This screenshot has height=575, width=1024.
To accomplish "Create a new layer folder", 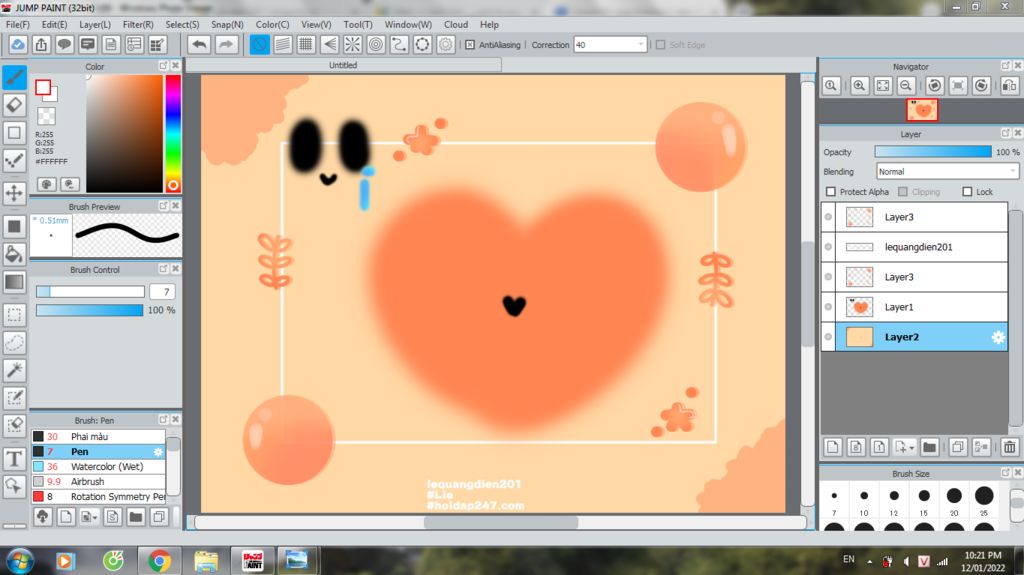I will click(929, 447).
